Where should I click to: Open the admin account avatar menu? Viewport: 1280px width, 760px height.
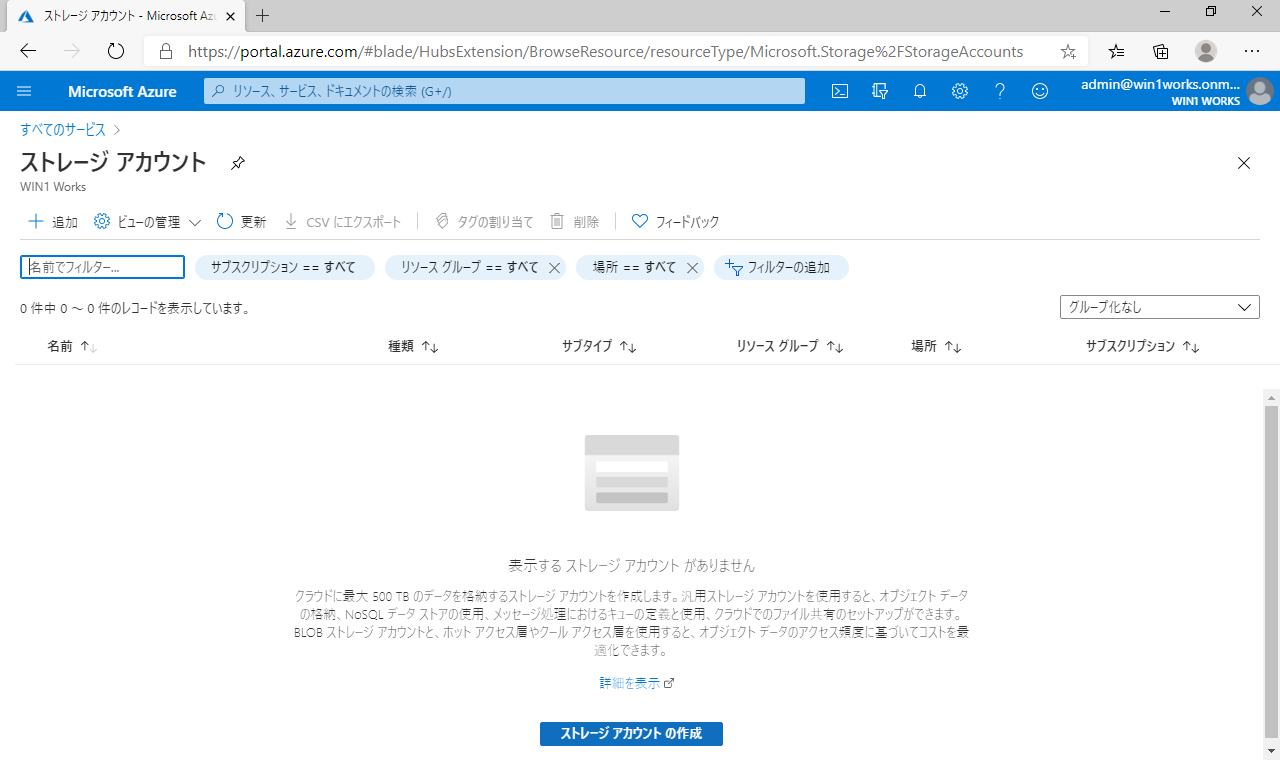[1259, 91]
